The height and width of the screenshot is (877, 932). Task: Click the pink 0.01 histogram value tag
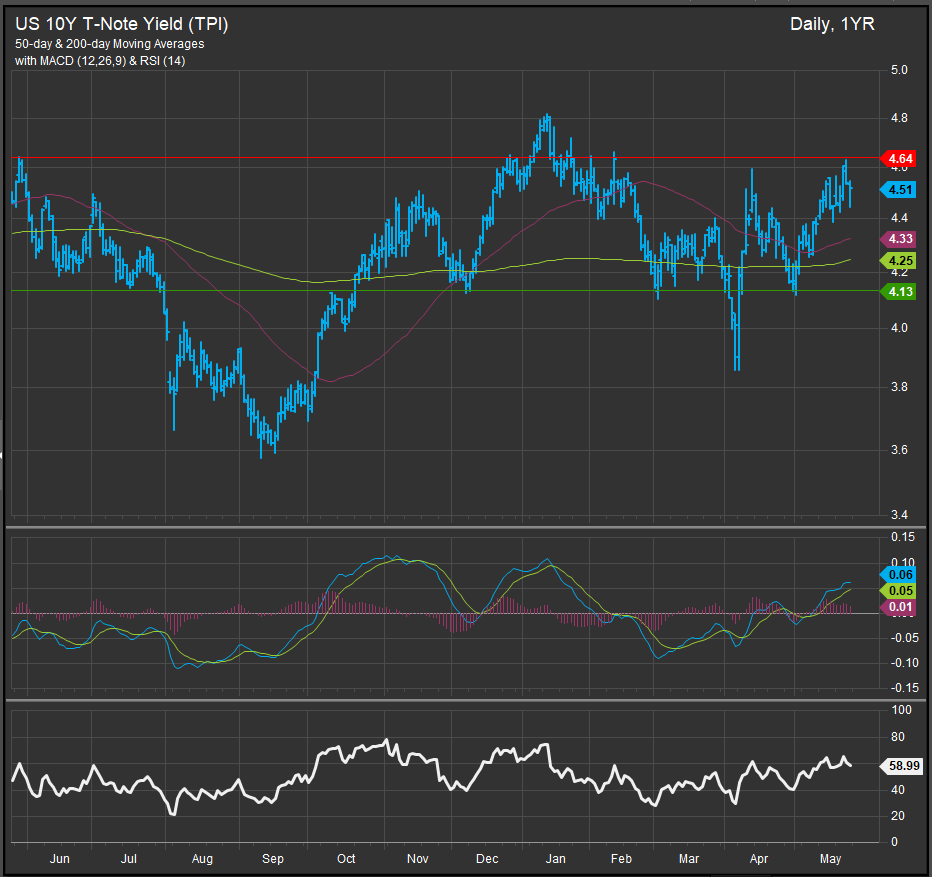pyautogui.click(x=900, y=608)
